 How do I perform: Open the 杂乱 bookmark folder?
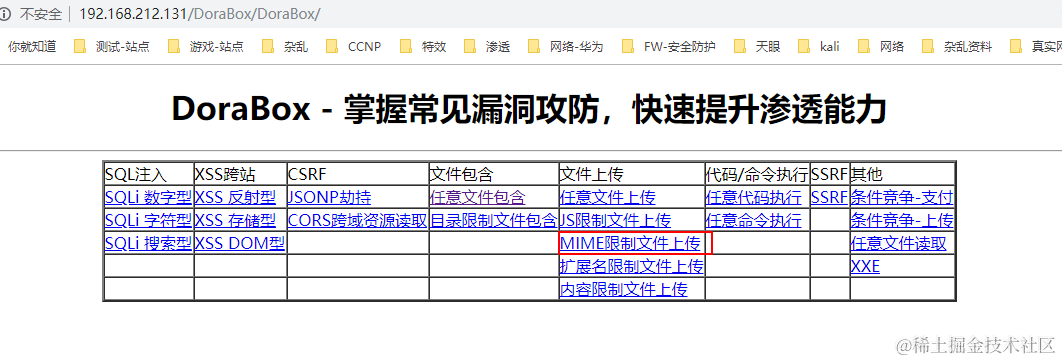pyautogui.click(x=285, y=46)
